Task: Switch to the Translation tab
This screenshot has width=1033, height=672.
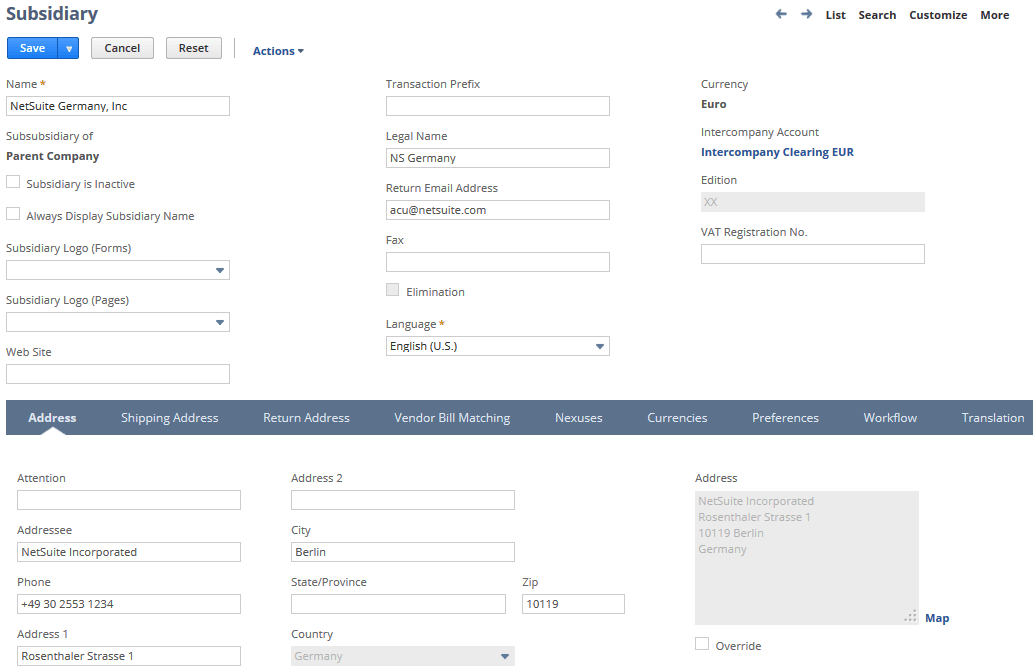Action: (993, 418)
